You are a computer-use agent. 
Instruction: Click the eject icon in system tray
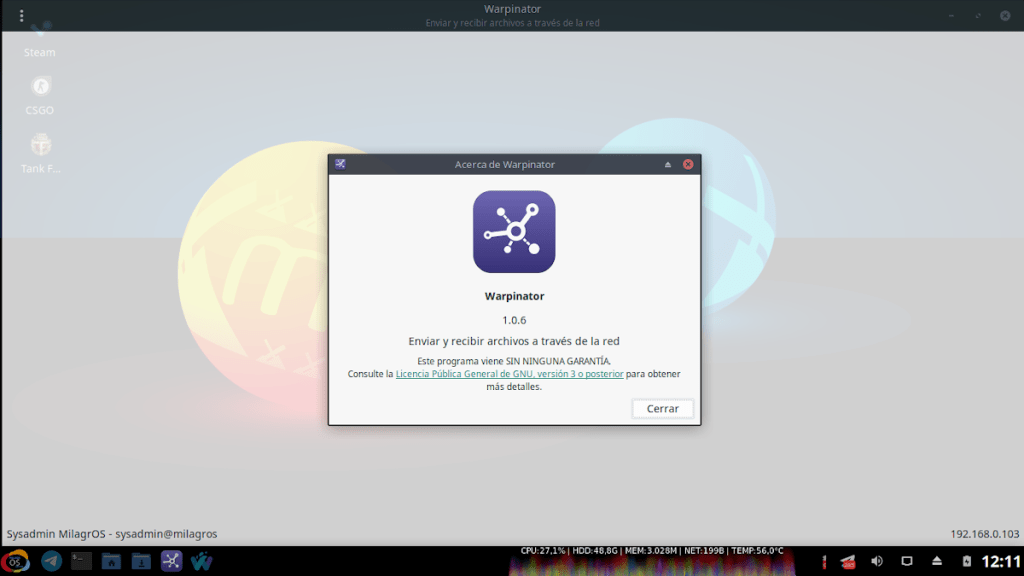click(x=937, y=561)
